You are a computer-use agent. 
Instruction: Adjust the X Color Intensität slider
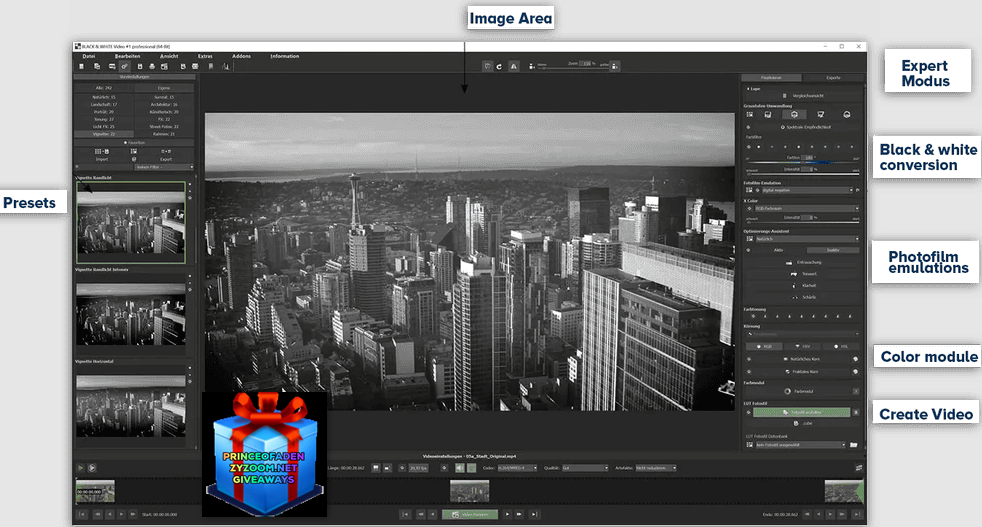pos(803,220)
